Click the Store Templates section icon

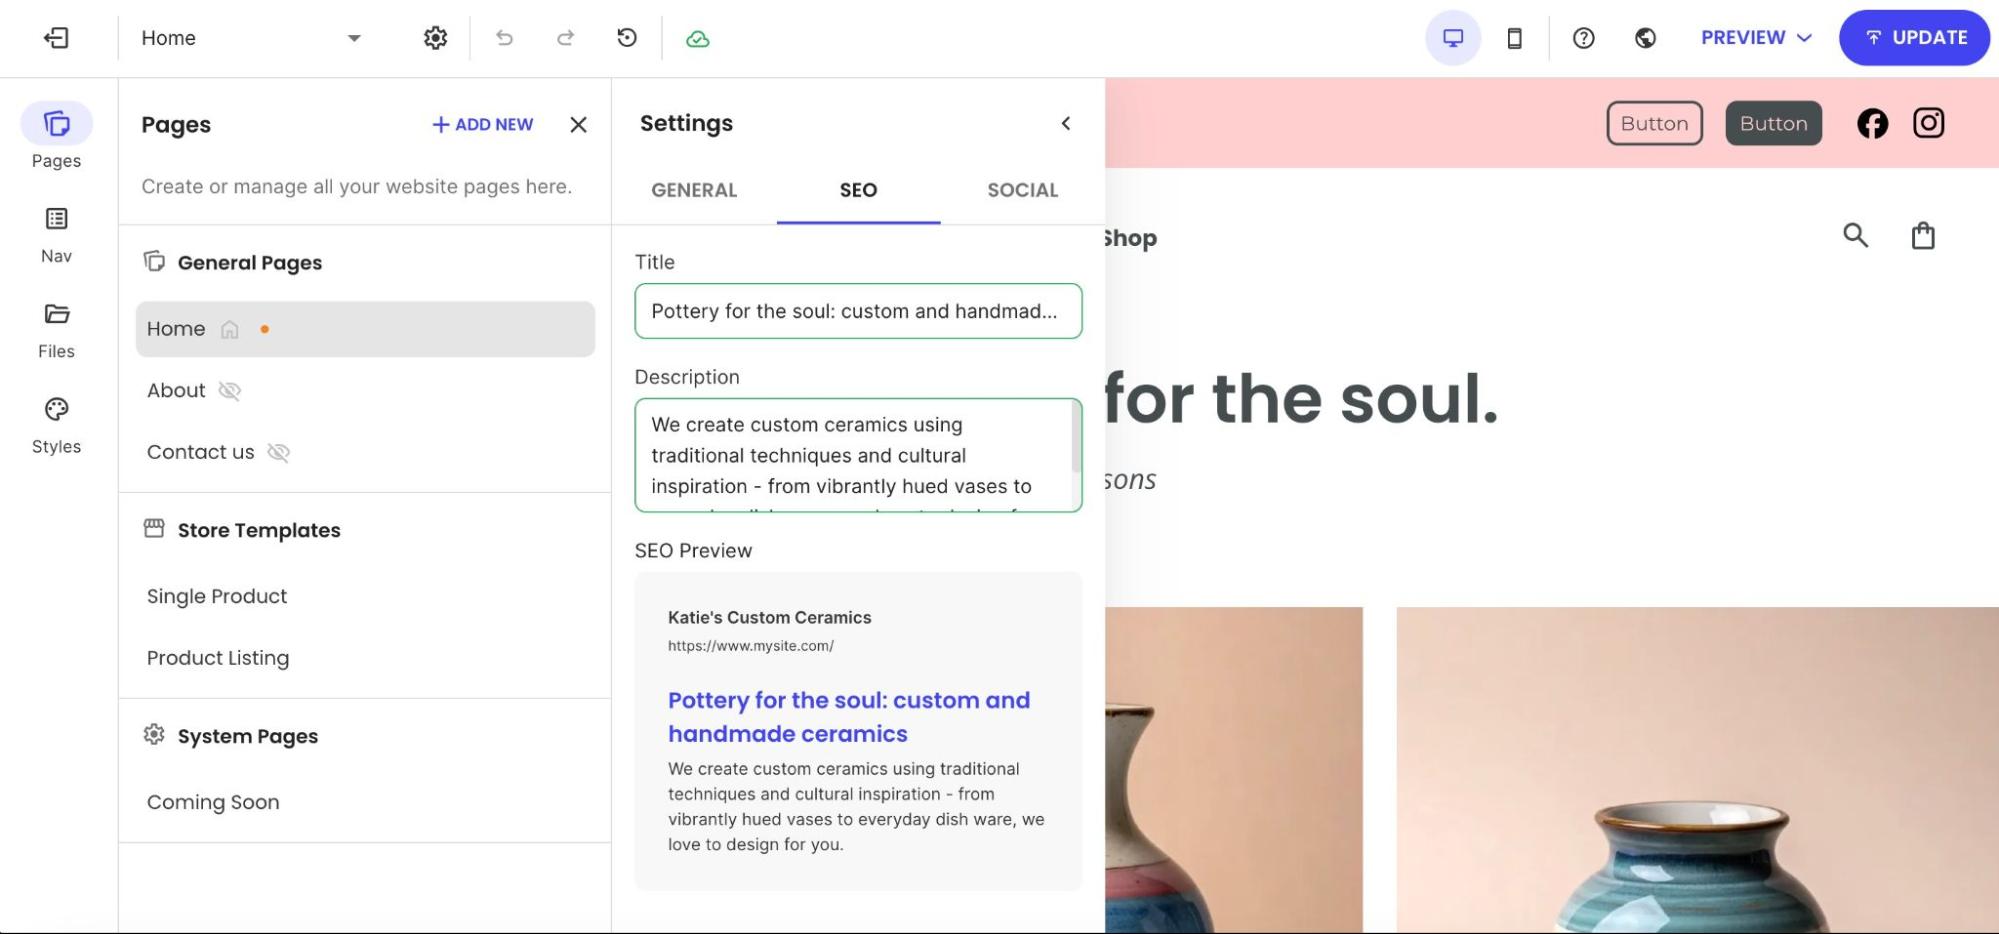pos(154,528)
